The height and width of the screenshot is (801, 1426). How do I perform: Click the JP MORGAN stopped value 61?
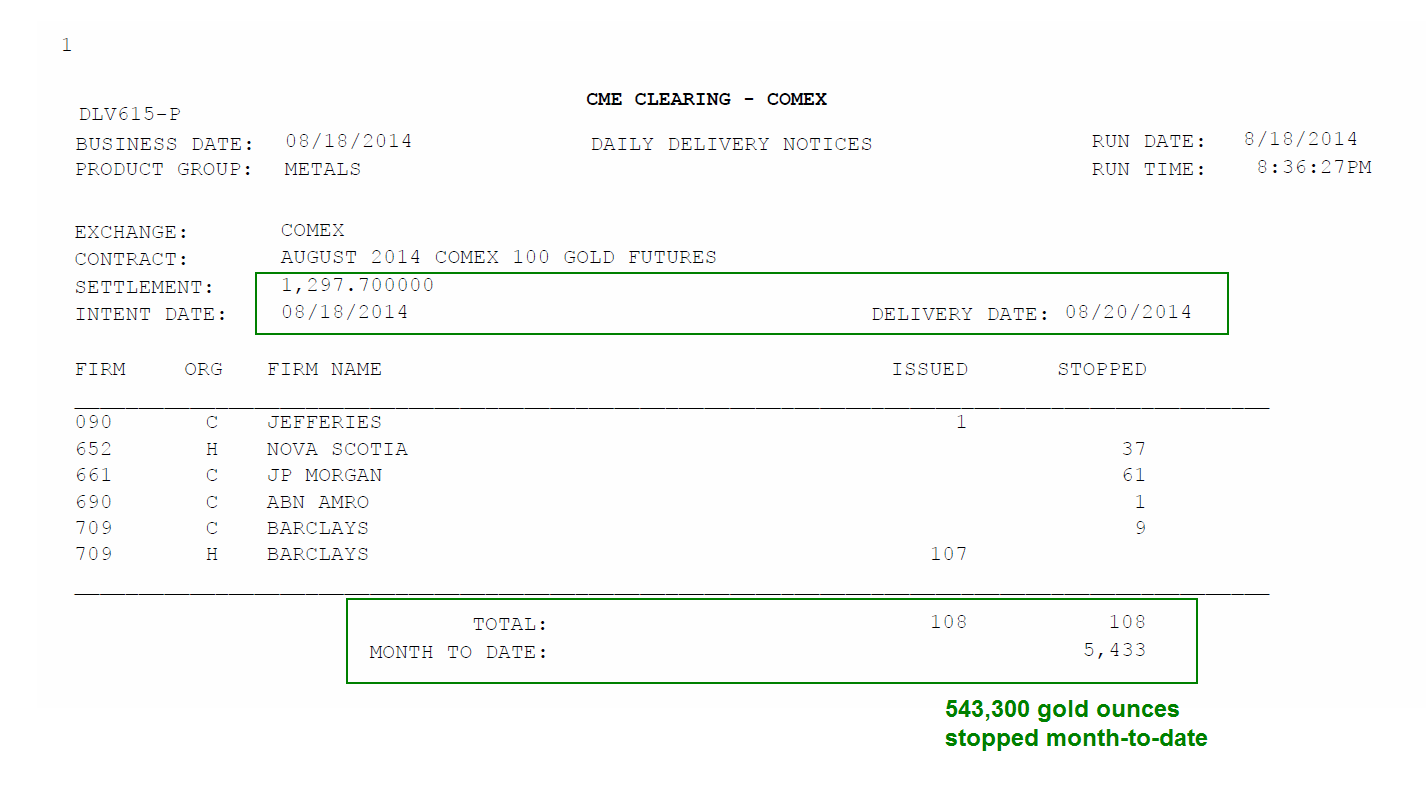(1133, 475)
